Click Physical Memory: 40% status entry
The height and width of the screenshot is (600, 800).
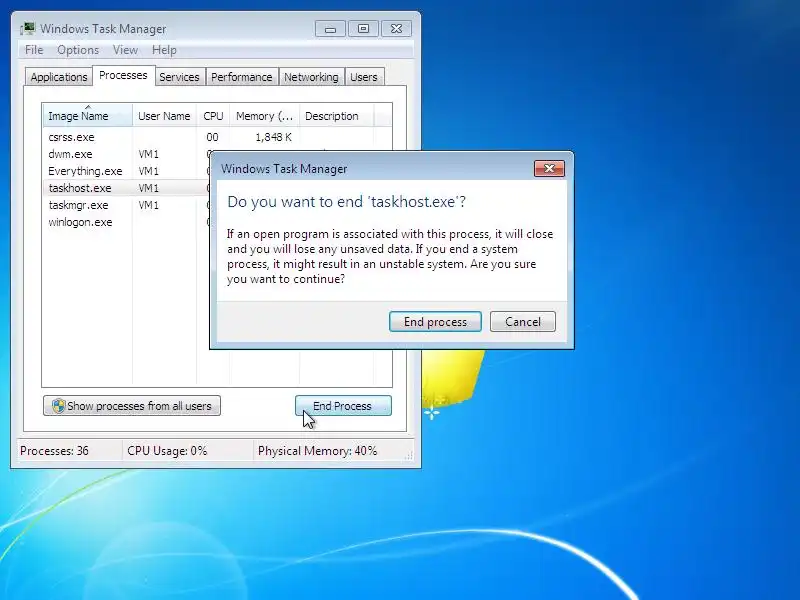click(x=317, y=451)
